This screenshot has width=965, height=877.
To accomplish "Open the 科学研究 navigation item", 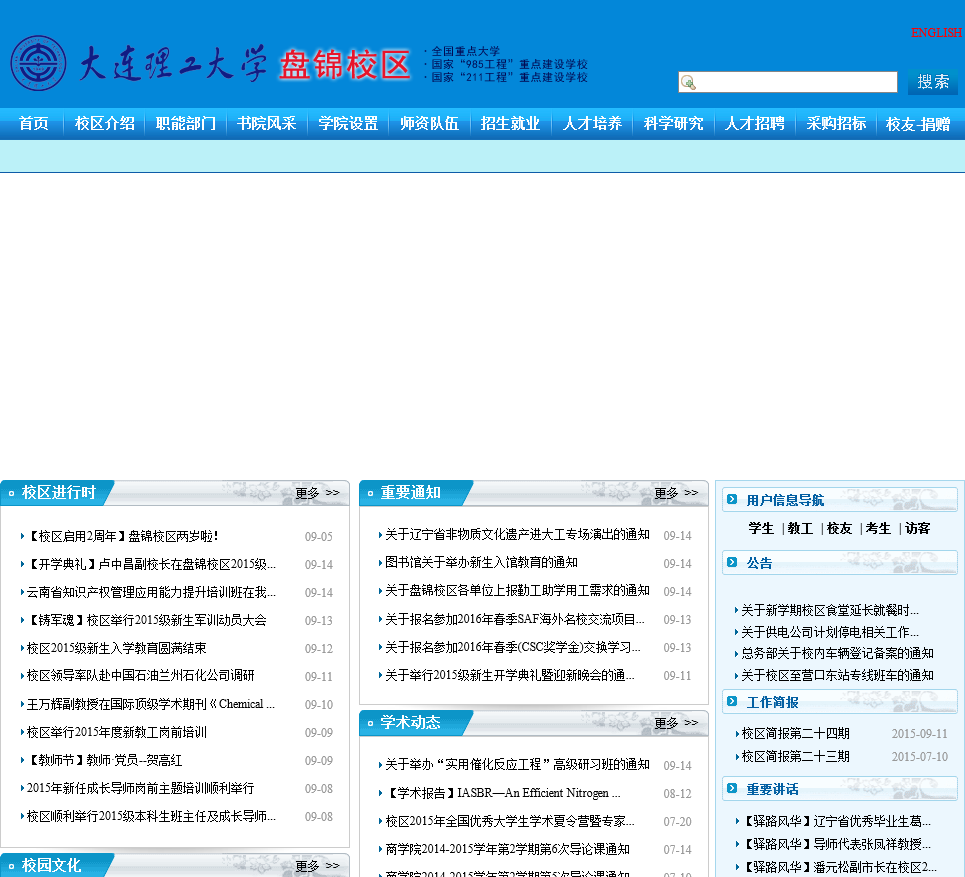I will coord(673,124).
